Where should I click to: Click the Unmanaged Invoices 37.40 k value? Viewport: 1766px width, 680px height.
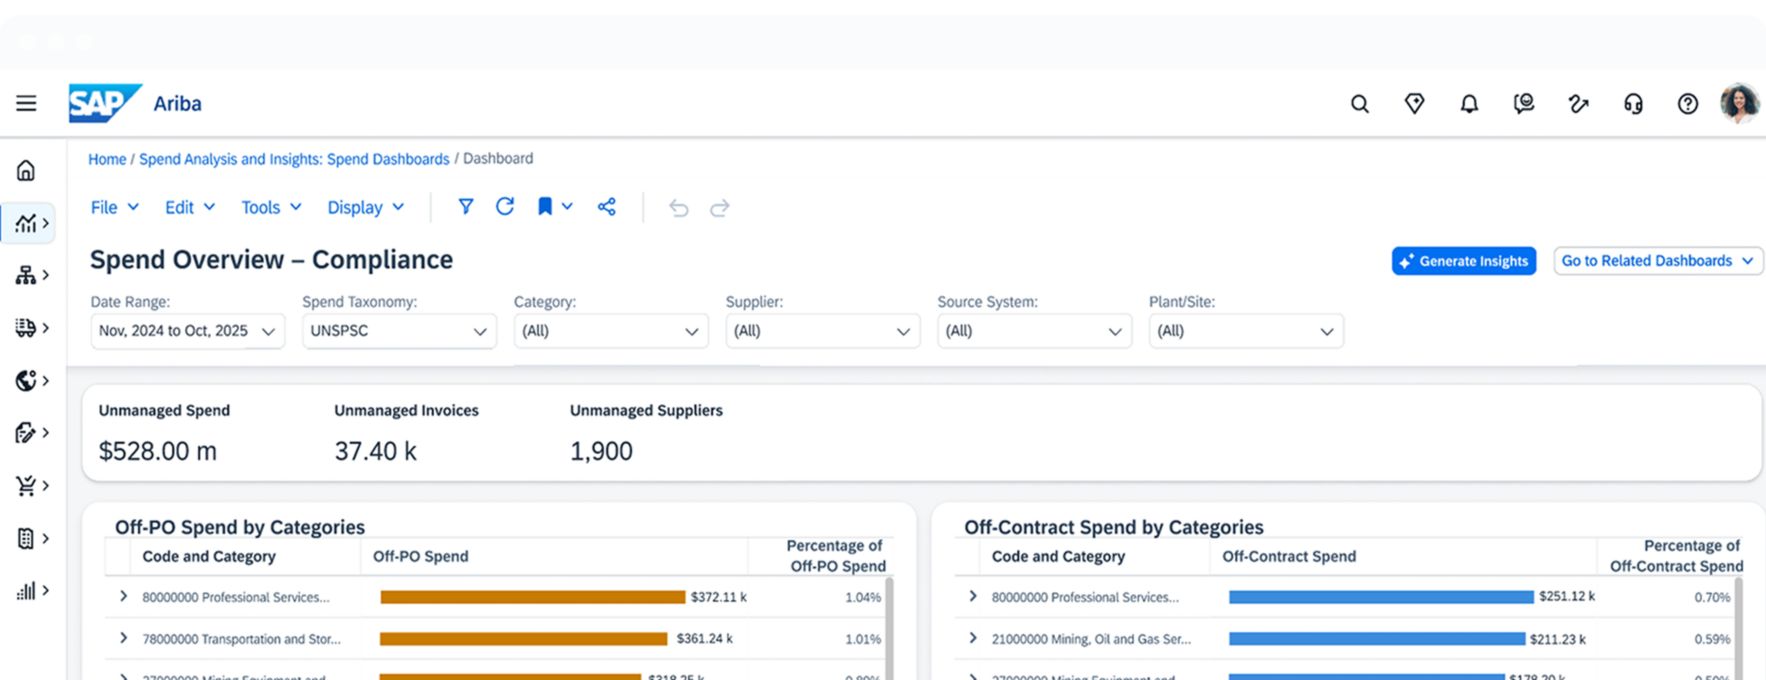pos(376,451)
